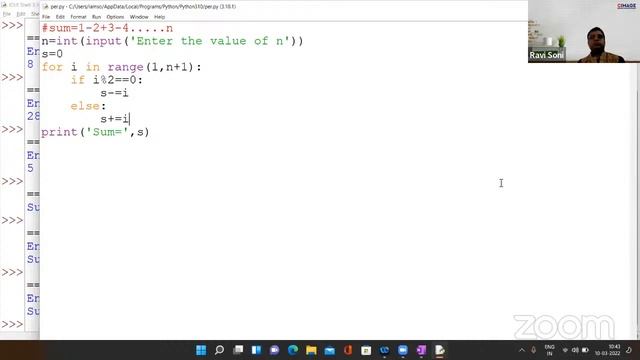Open the Run menu
Screen dimensions: 640x360
pyautogui.click(x=96, y=17)
